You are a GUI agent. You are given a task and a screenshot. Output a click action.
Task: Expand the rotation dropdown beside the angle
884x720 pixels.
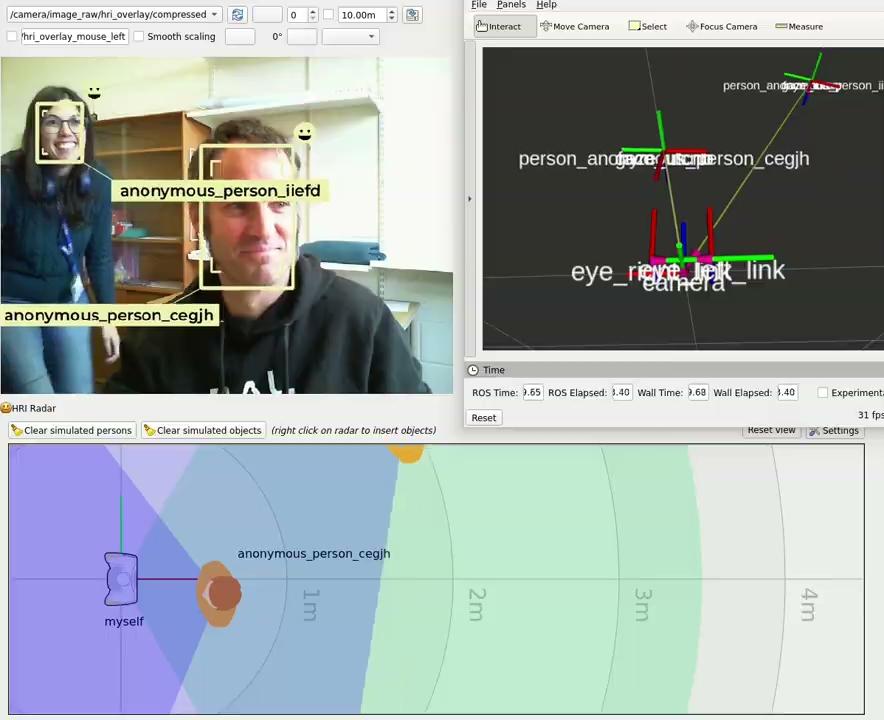[350, 37]
